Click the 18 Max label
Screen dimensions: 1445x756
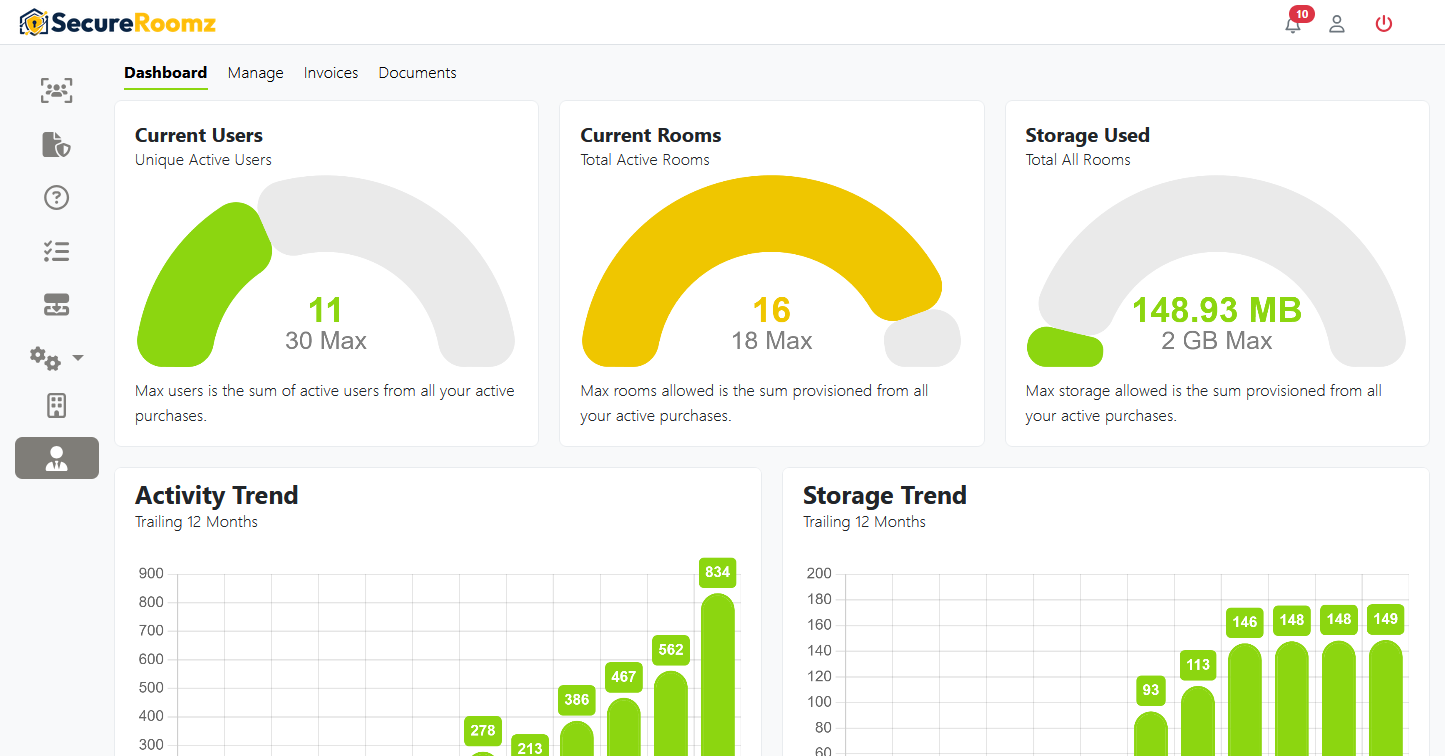tap(771, 341)
